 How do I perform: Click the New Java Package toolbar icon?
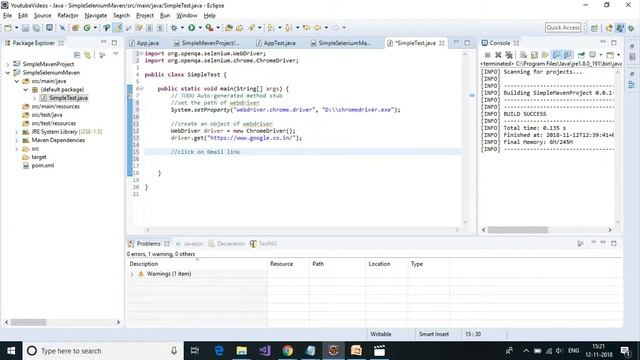click(x=75, y=28)
